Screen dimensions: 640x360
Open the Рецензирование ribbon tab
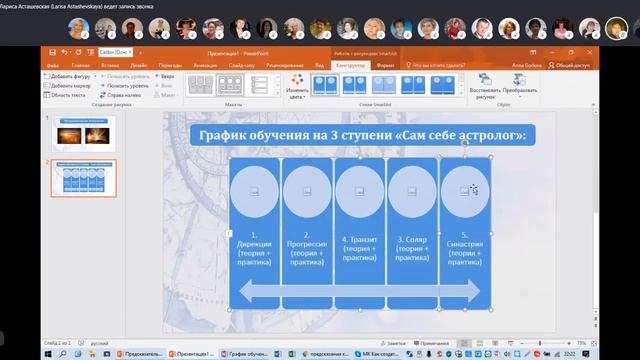tap(284, 65)
